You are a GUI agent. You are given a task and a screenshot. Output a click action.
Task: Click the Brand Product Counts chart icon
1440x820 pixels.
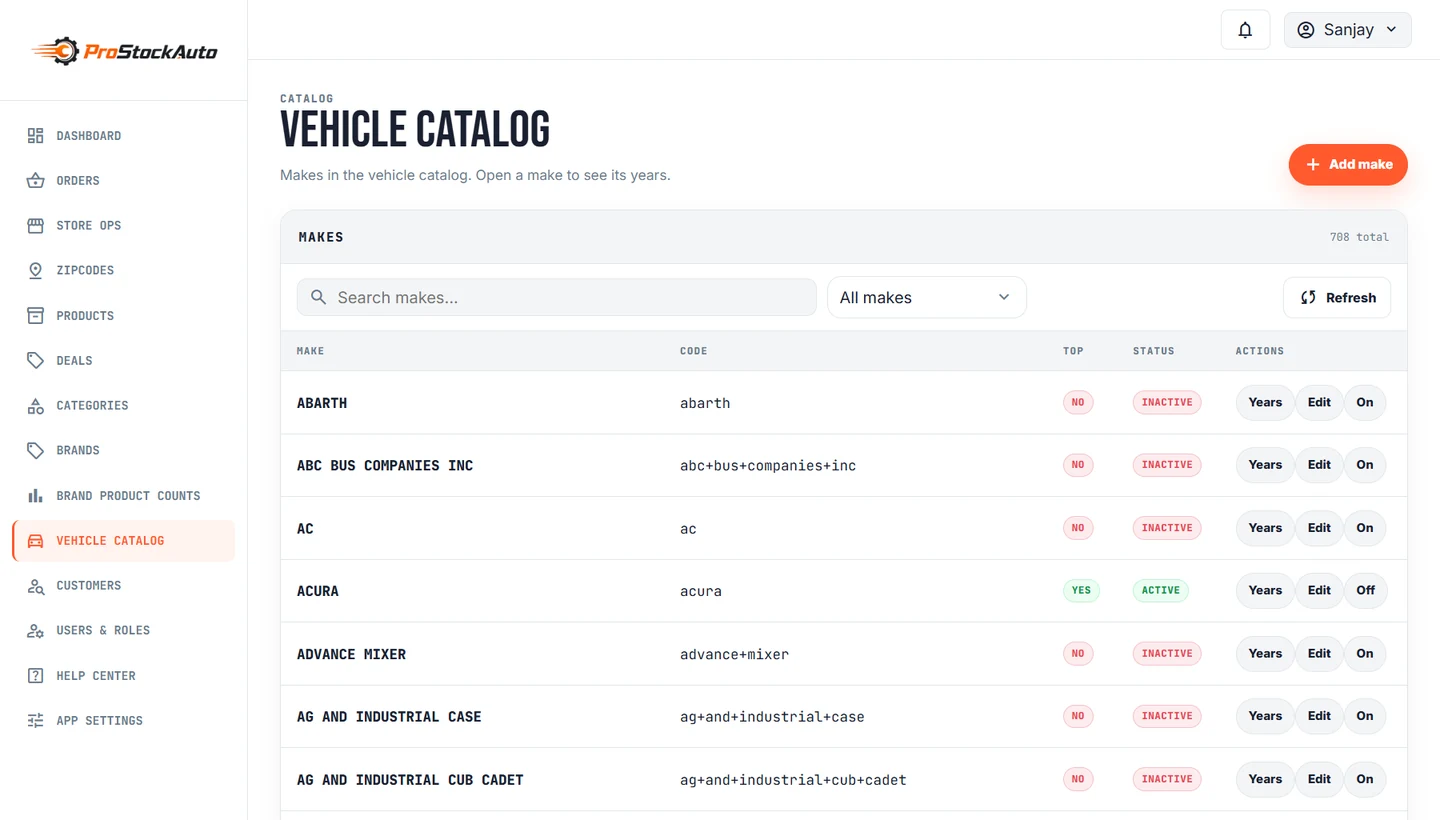(x=36, y=496)
